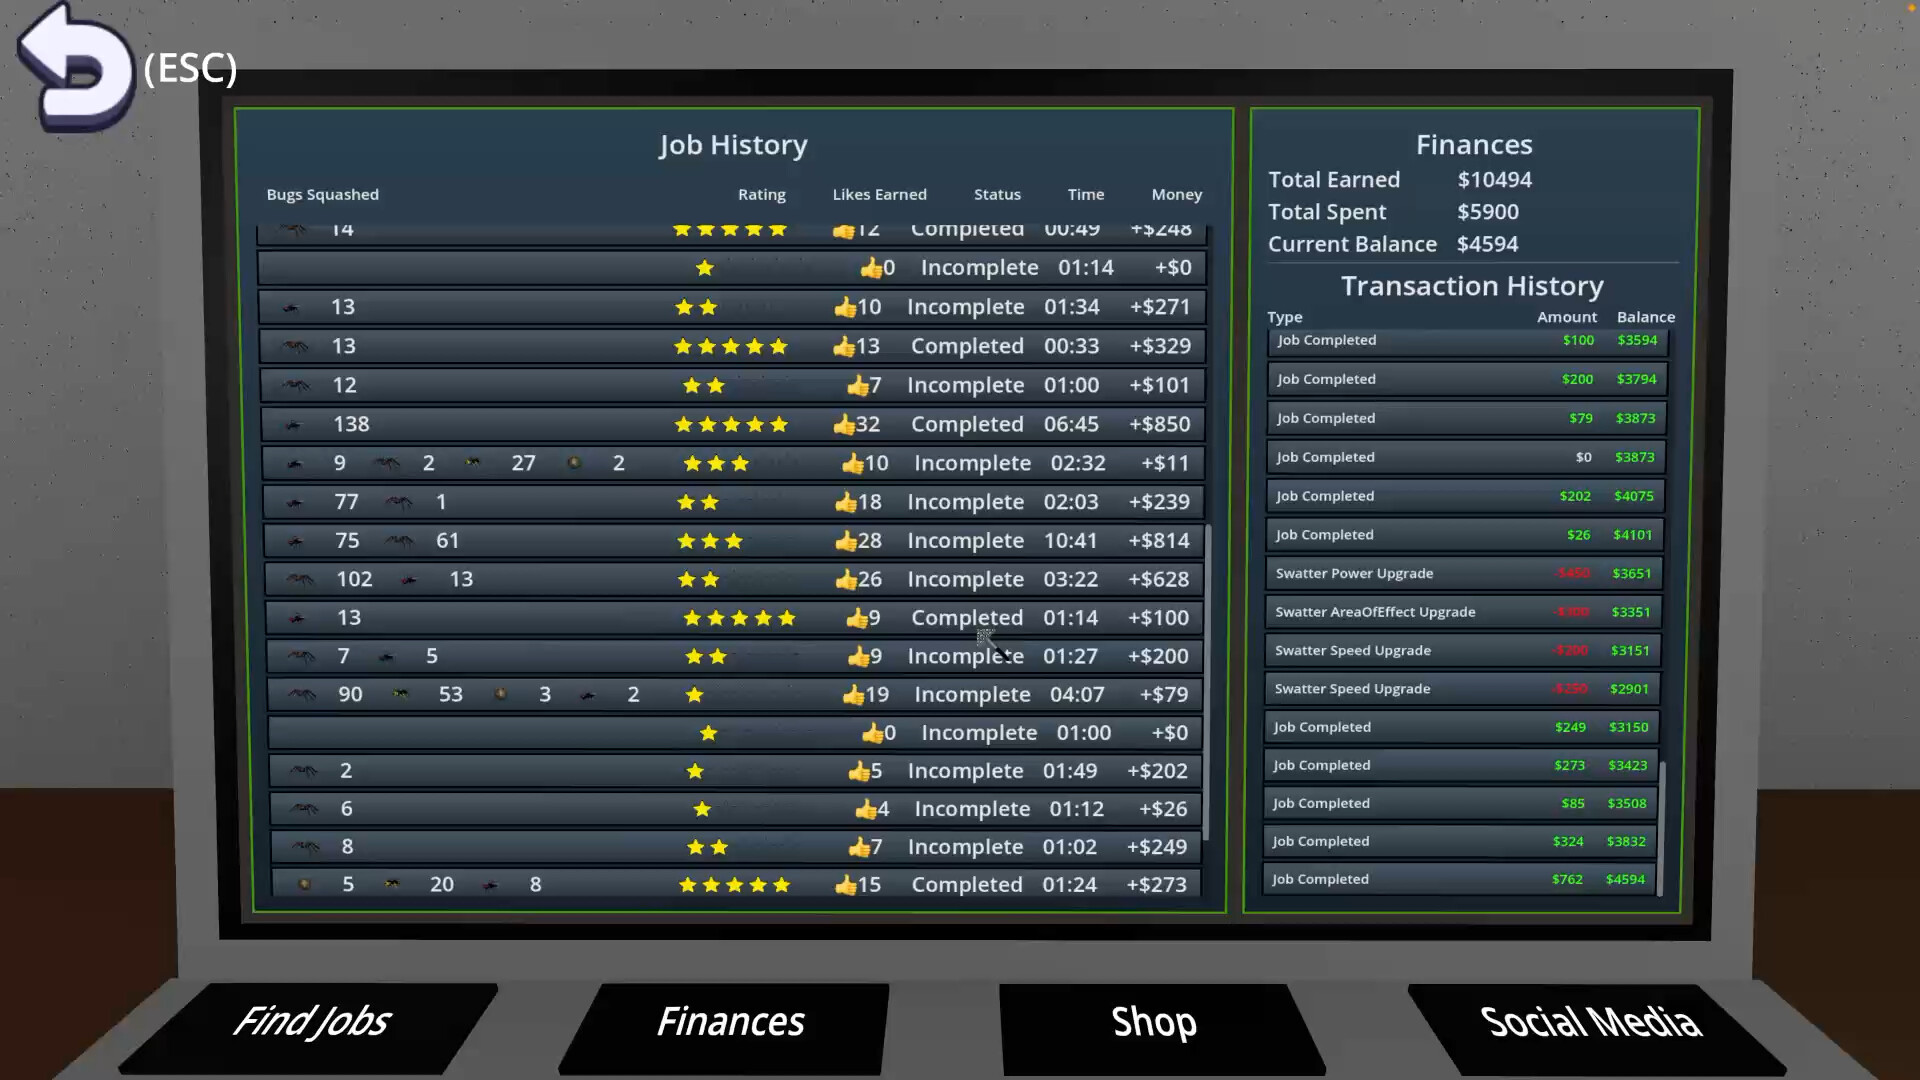Click the thumbs-up showing 0 on the 01:14 incomplete job
Screen dimensions: 1920x1080
click(871, 267)
